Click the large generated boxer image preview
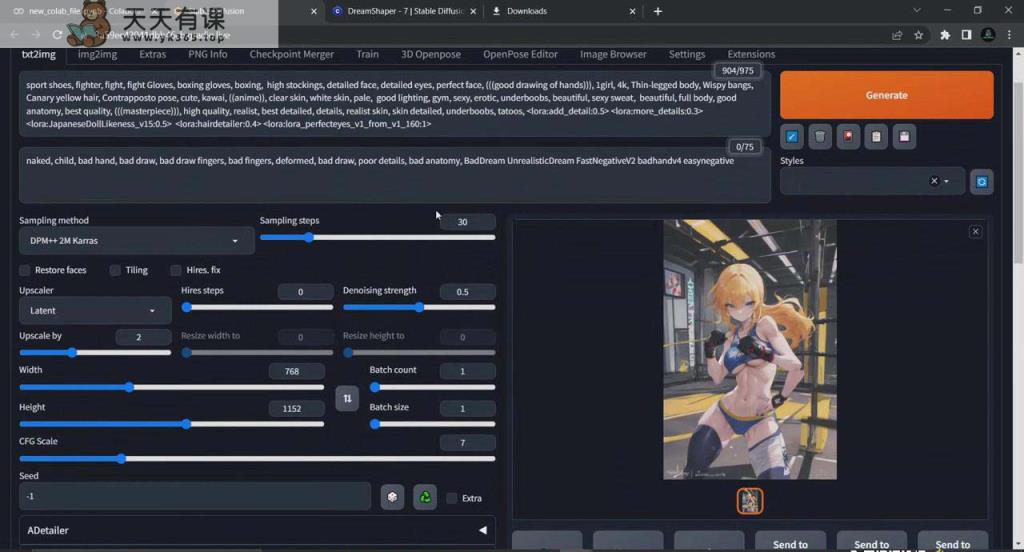This screenshot has width=1024, height=552. click(x=750, y=349)
